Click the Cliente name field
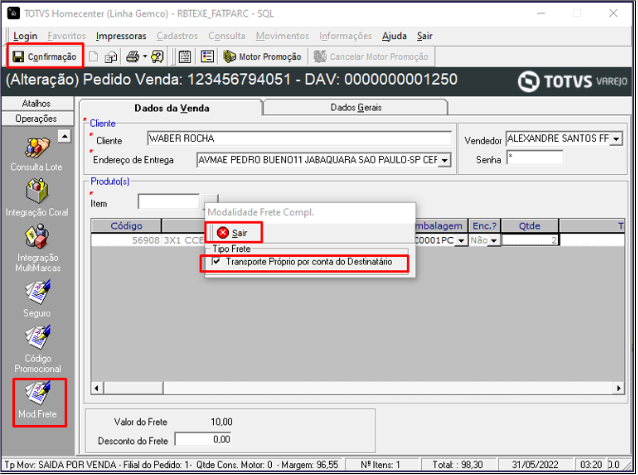Image resolution: width=638 pixels, height=475 pixels. (x=299, y=138)
